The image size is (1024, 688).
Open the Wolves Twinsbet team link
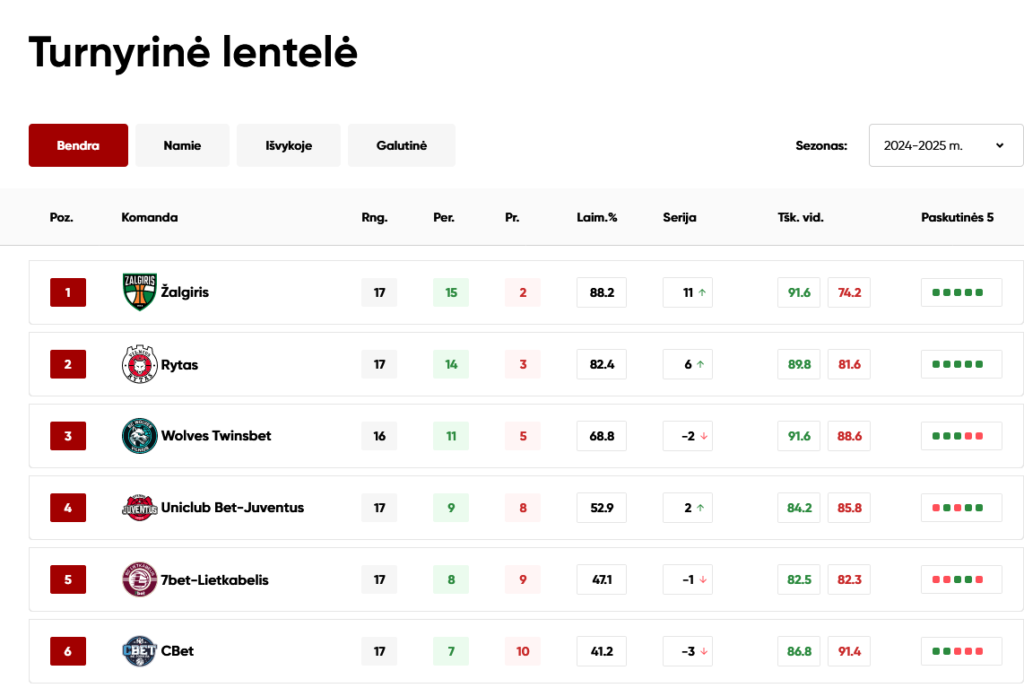pyautogui.click(x=216, y=435)
